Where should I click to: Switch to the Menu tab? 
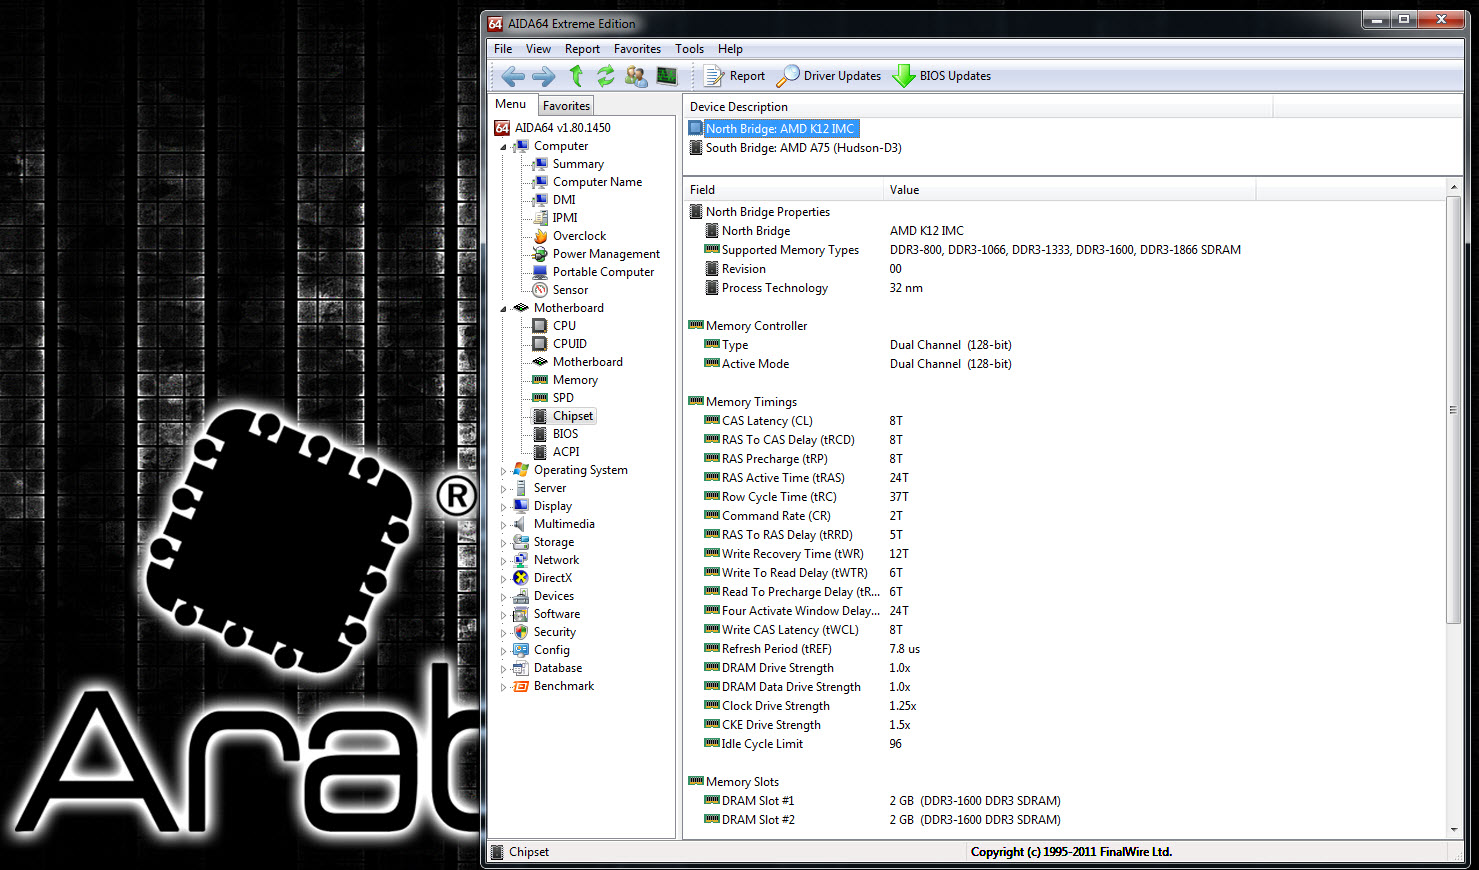pos(511,104)
